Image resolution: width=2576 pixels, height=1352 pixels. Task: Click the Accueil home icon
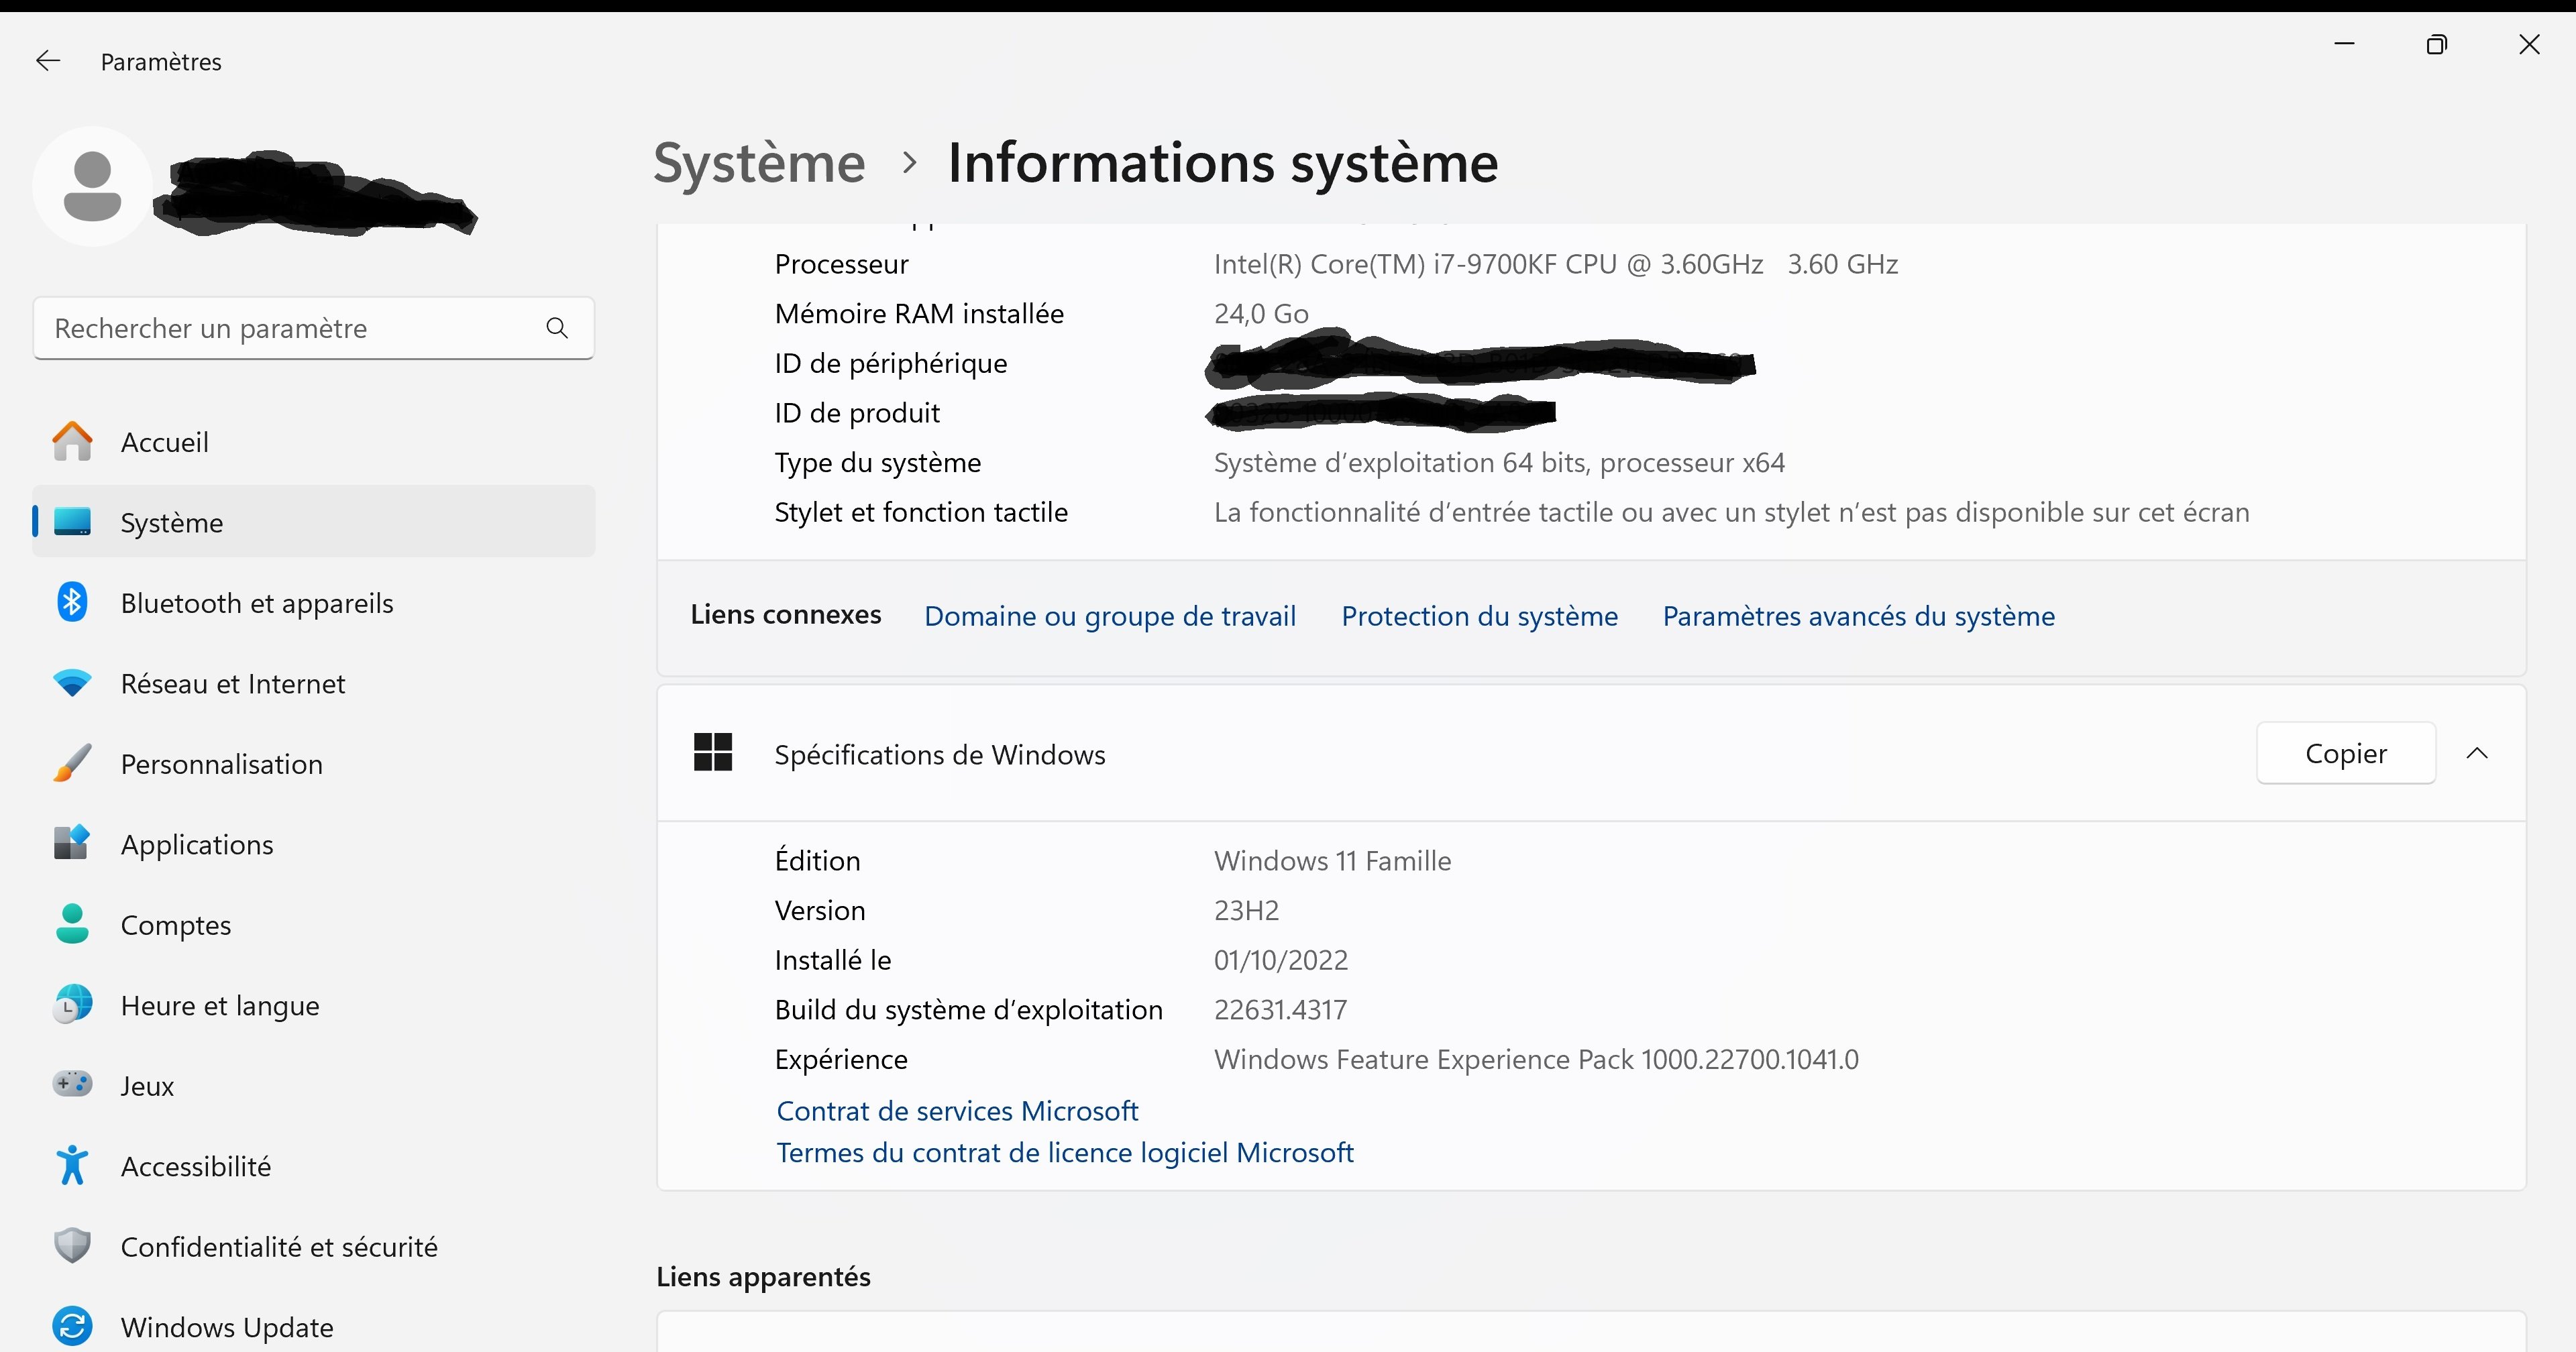pos(72,441)
